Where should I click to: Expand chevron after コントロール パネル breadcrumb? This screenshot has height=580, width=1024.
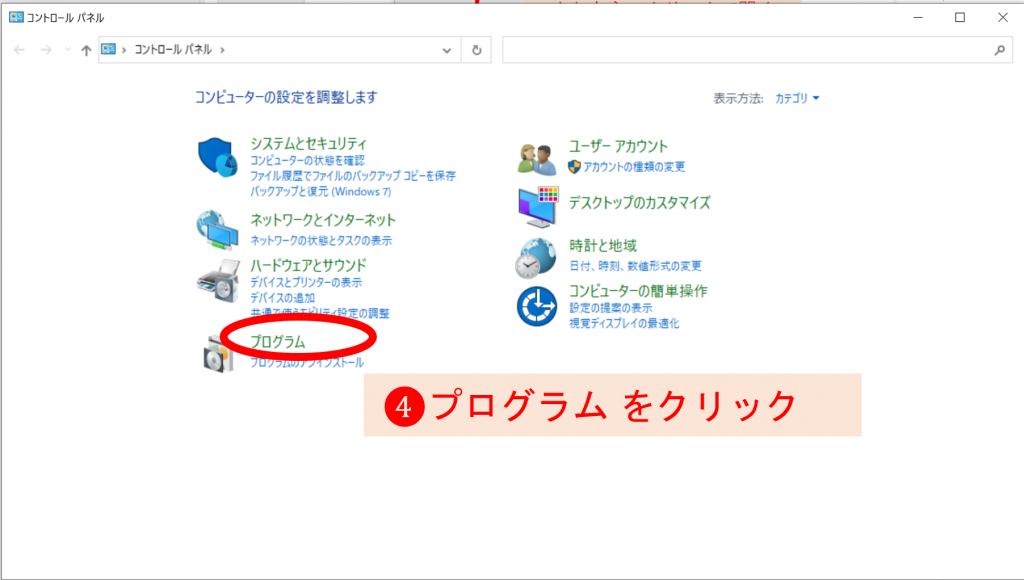[x=223, y=50]
